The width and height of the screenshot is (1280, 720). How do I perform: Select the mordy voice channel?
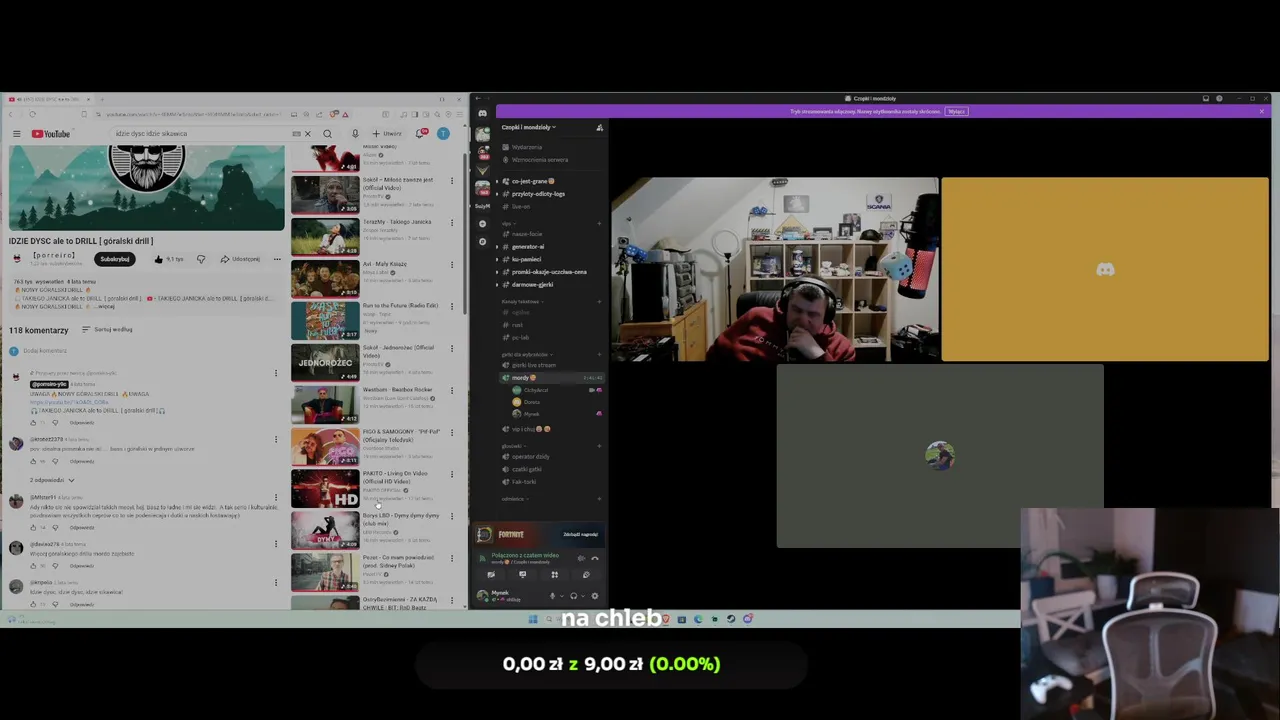pos(552,378)
